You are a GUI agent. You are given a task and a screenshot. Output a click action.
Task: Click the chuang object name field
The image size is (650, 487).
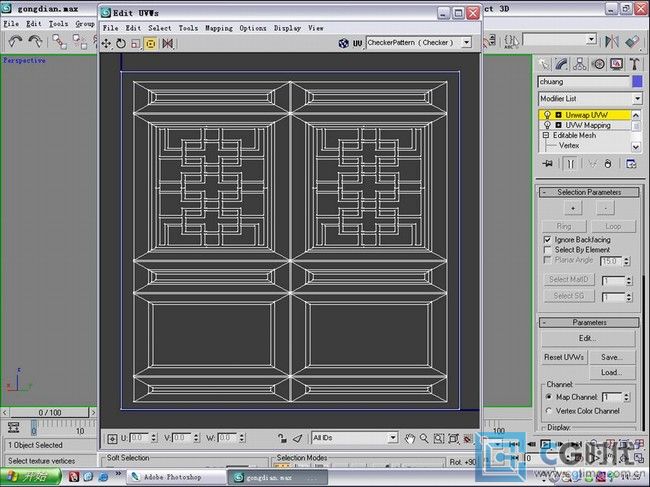(583, 82)
